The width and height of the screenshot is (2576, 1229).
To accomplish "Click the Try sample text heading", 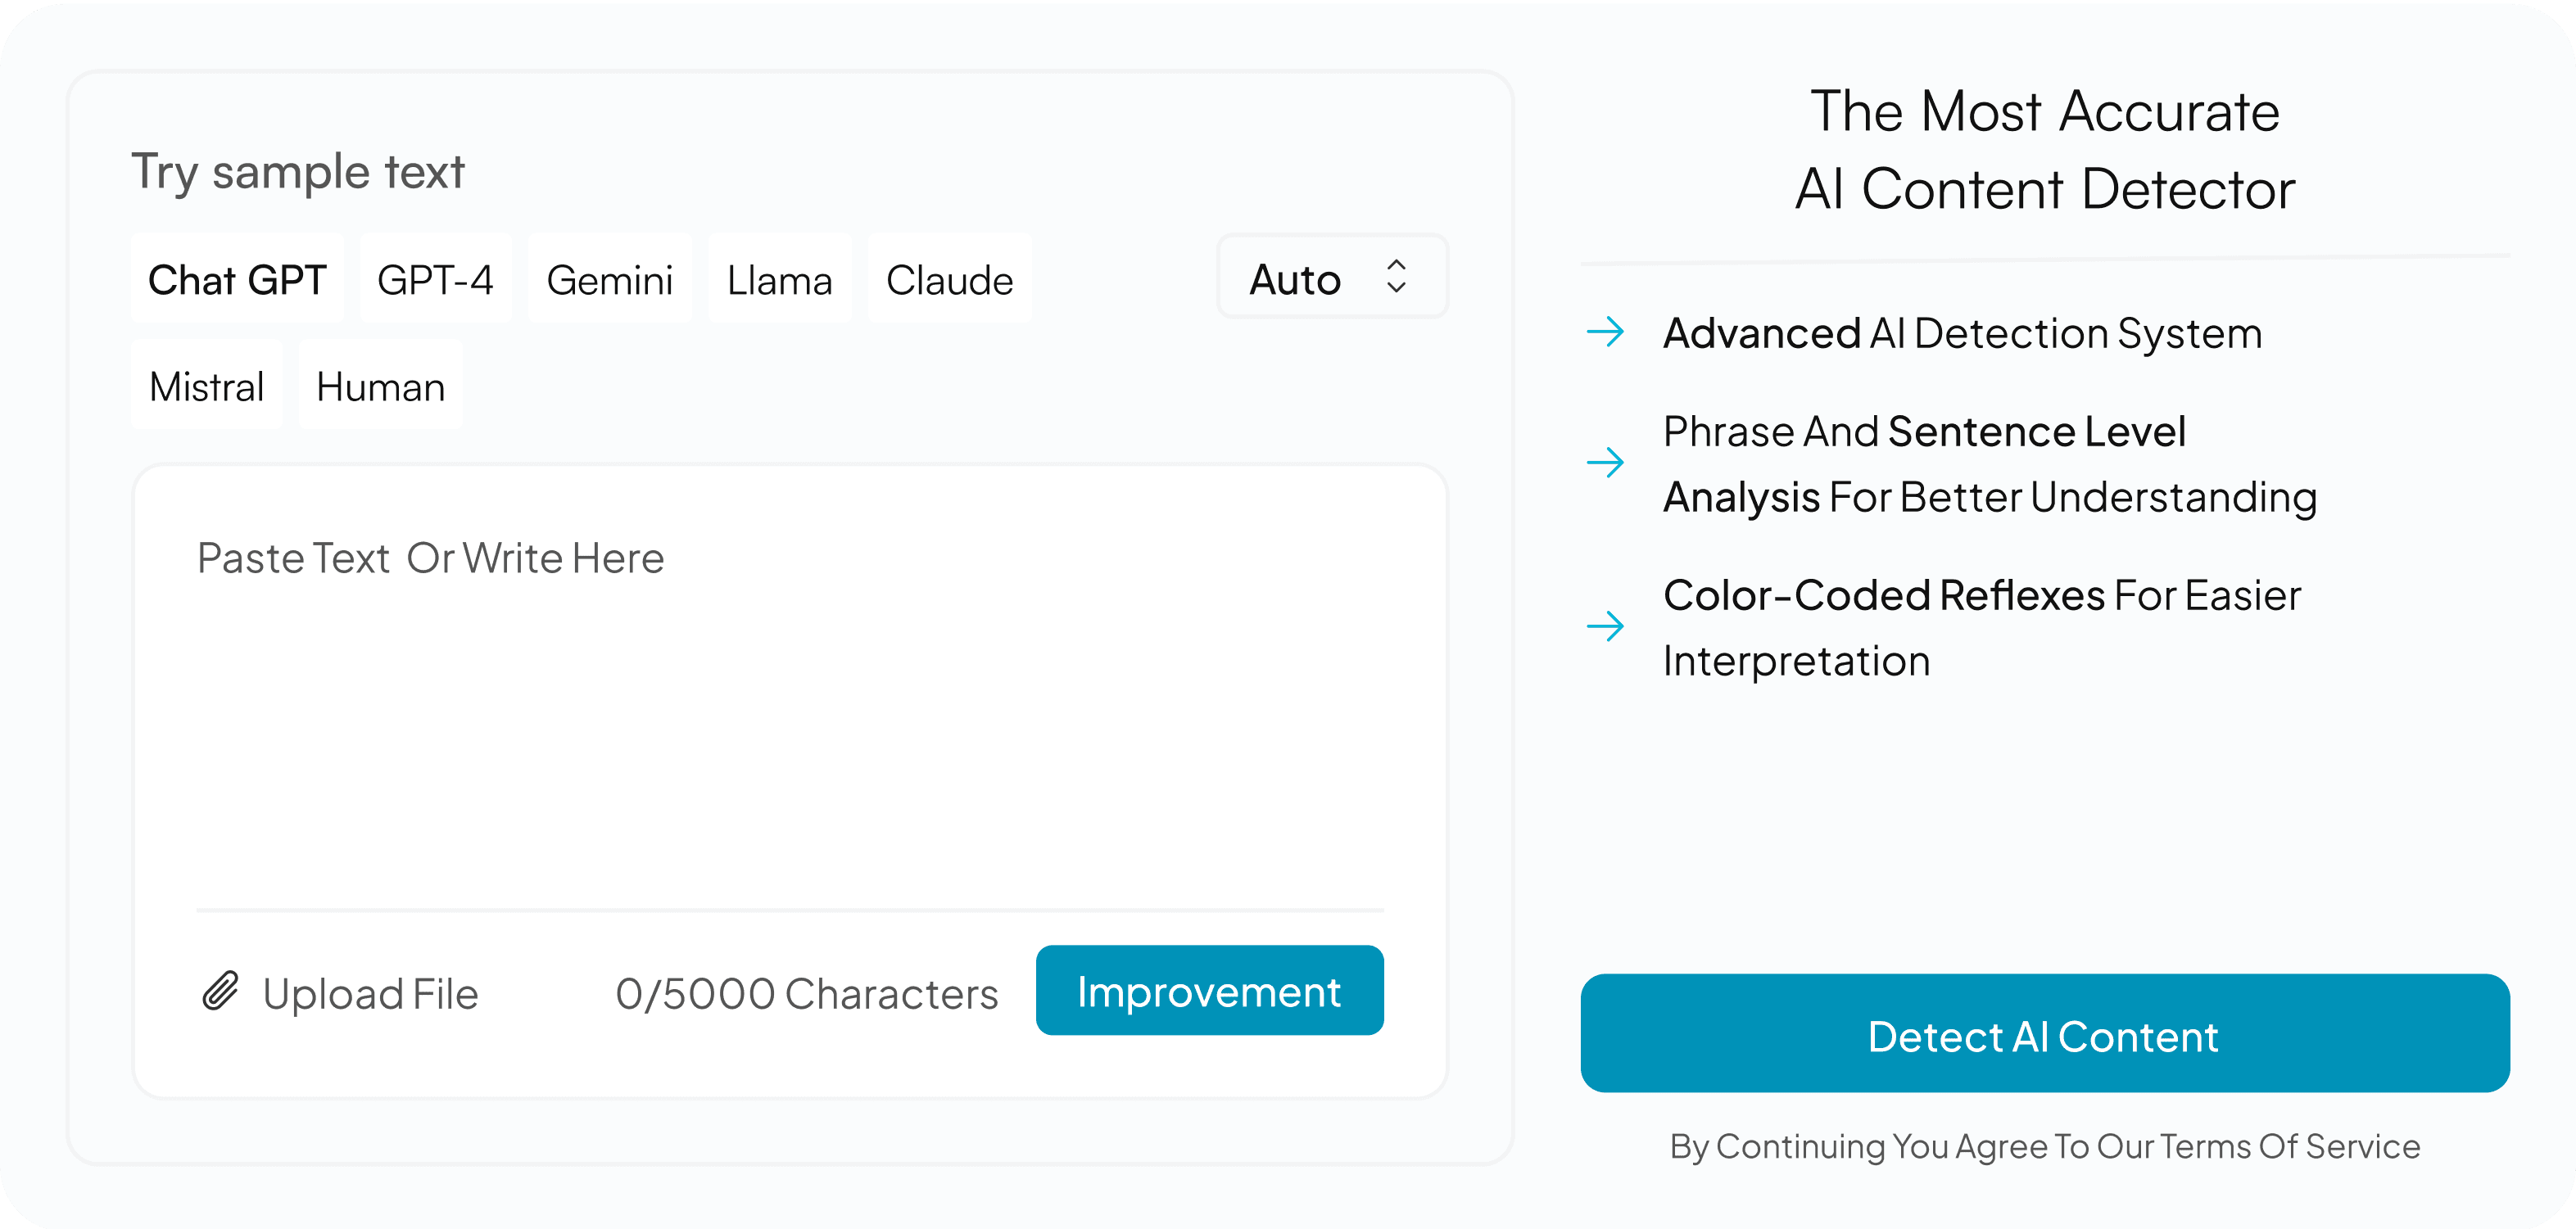I will [x=297, y=170].
